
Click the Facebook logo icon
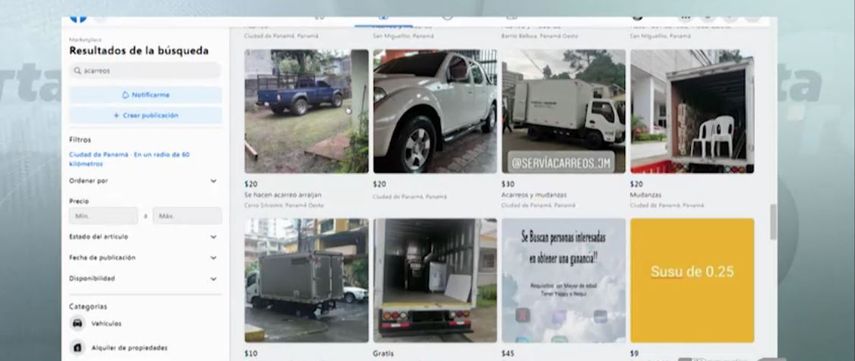(x=78, y=19)
